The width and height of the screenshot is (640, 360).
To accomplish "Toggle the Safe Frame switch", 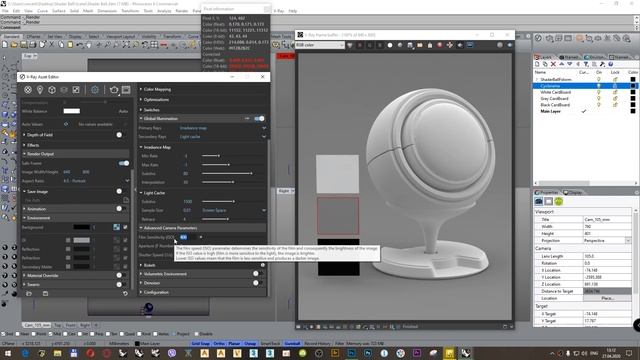I will point(124,163).
